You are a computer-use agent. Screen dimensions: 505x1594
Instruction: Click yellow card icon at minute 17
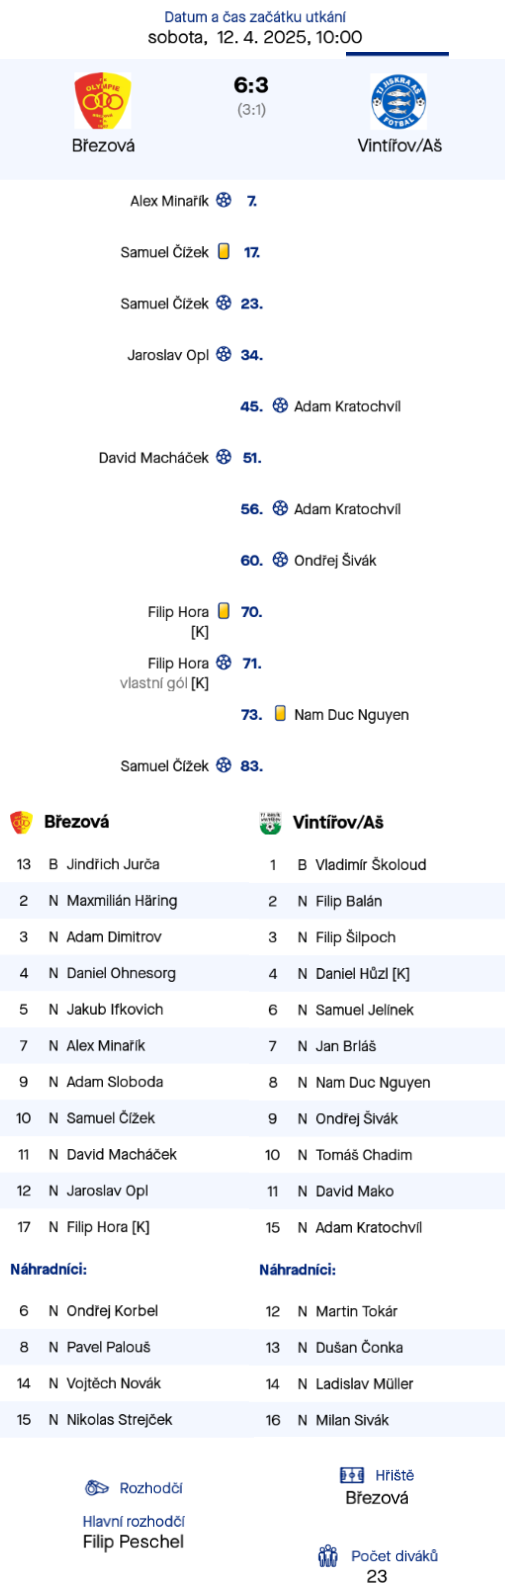point(224,252)
